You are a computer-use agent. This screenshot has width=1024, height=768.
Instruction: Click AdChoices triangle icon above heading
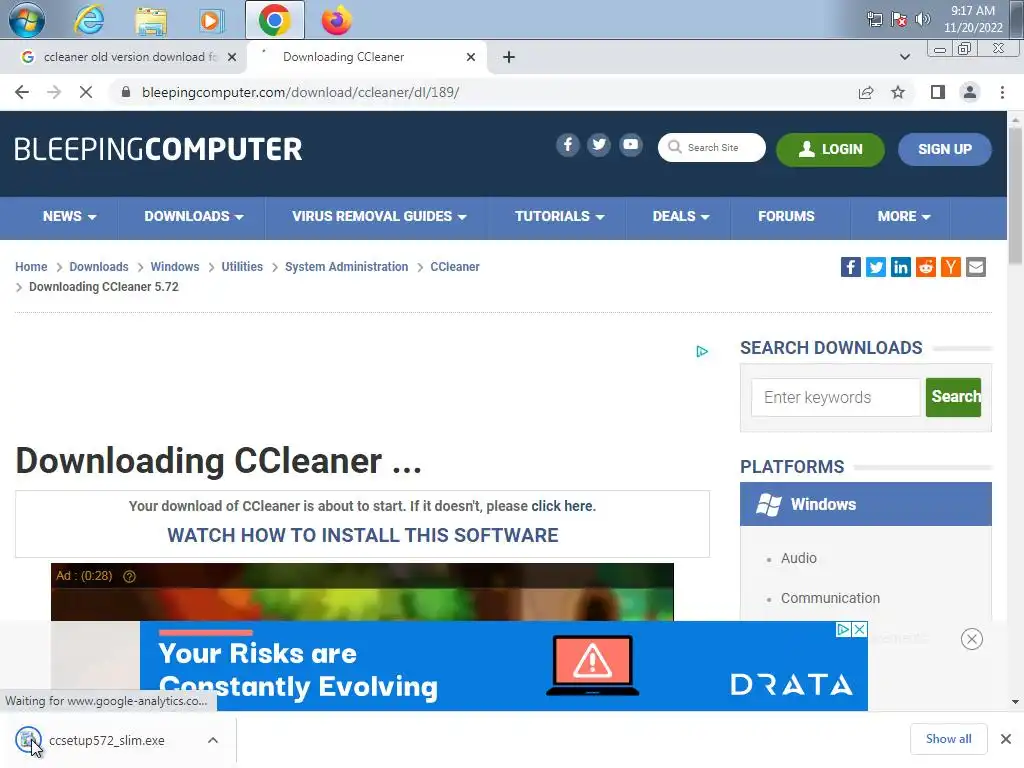[702, 351]
